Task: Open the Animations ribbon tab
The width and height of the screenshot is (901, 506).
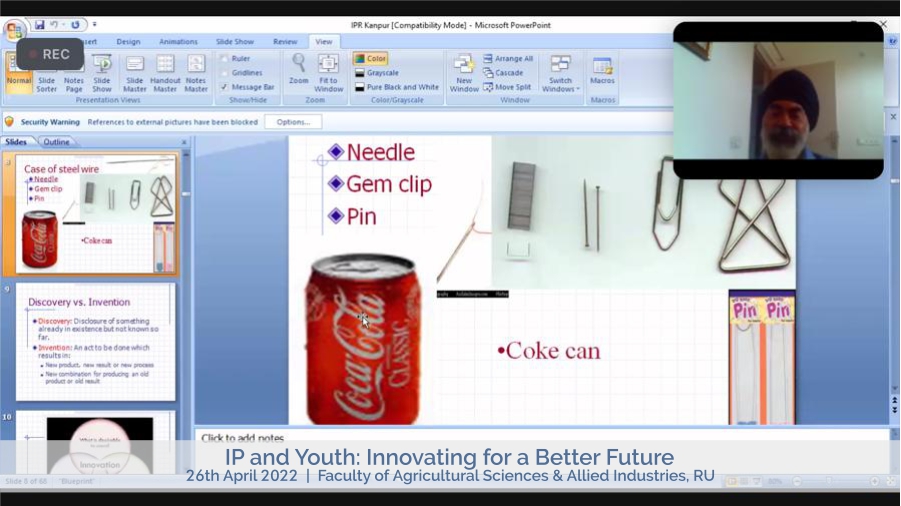Action: pos(178,42)
